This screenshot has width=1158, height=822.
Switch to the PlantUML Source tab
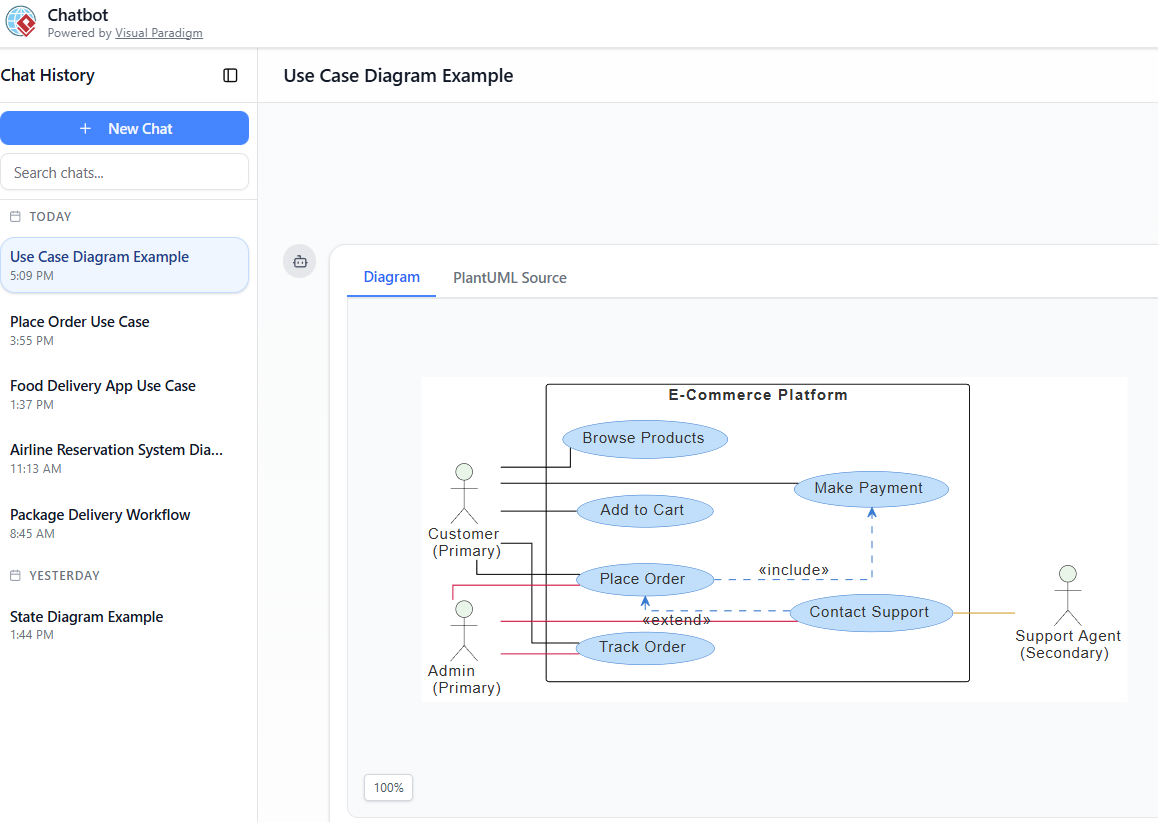509,277
